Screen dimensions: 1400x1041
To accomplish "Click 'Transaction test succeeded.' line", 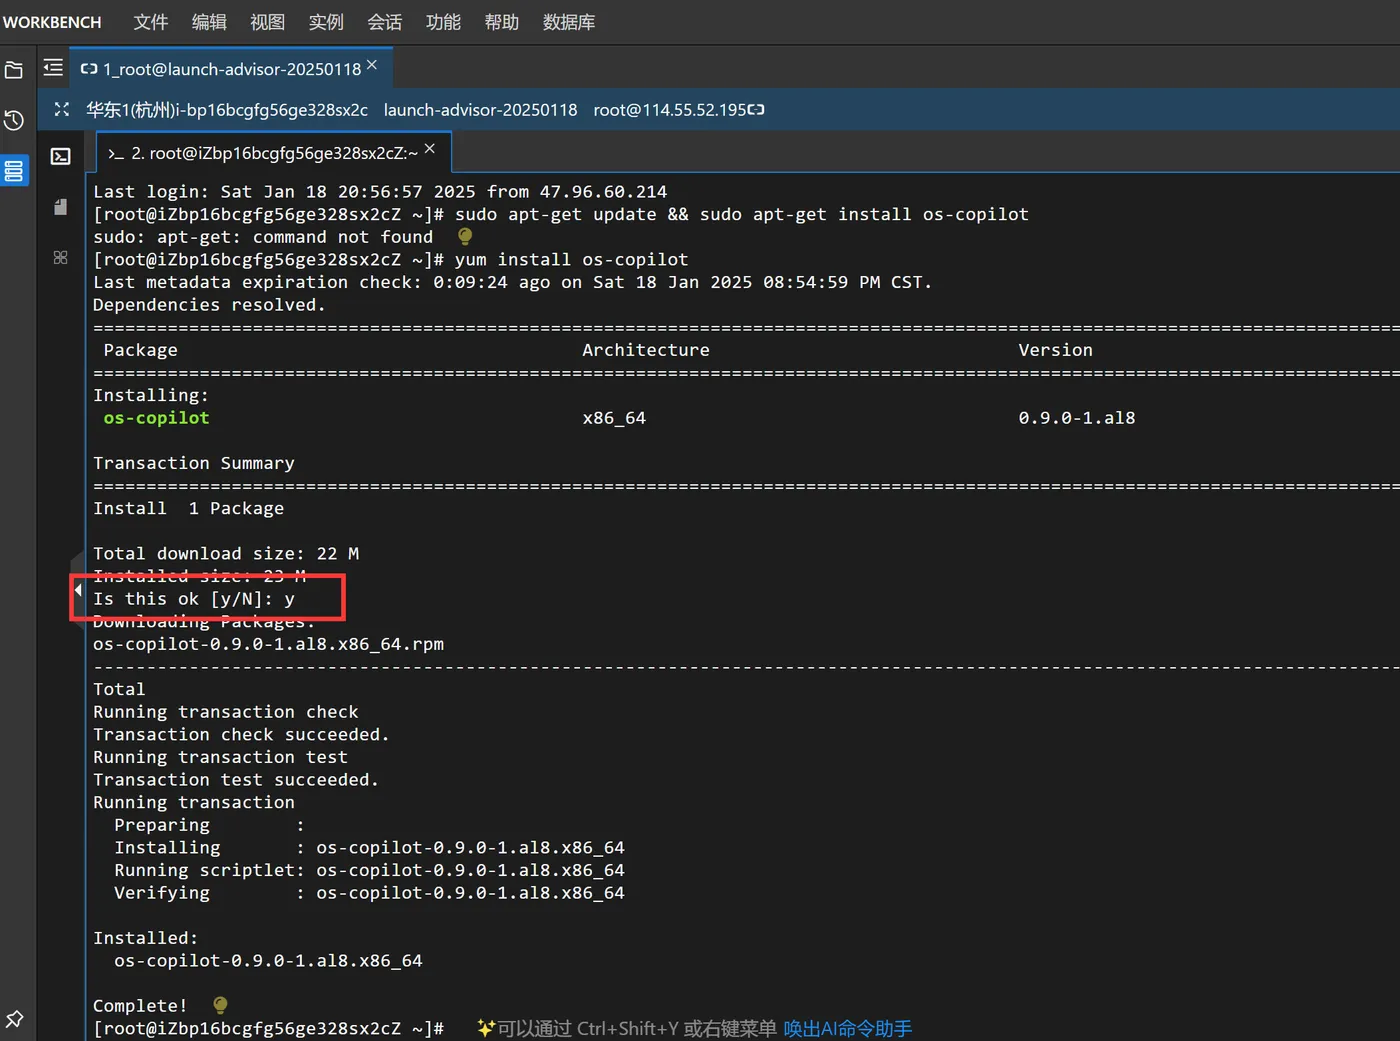I will tap(236, 779).
